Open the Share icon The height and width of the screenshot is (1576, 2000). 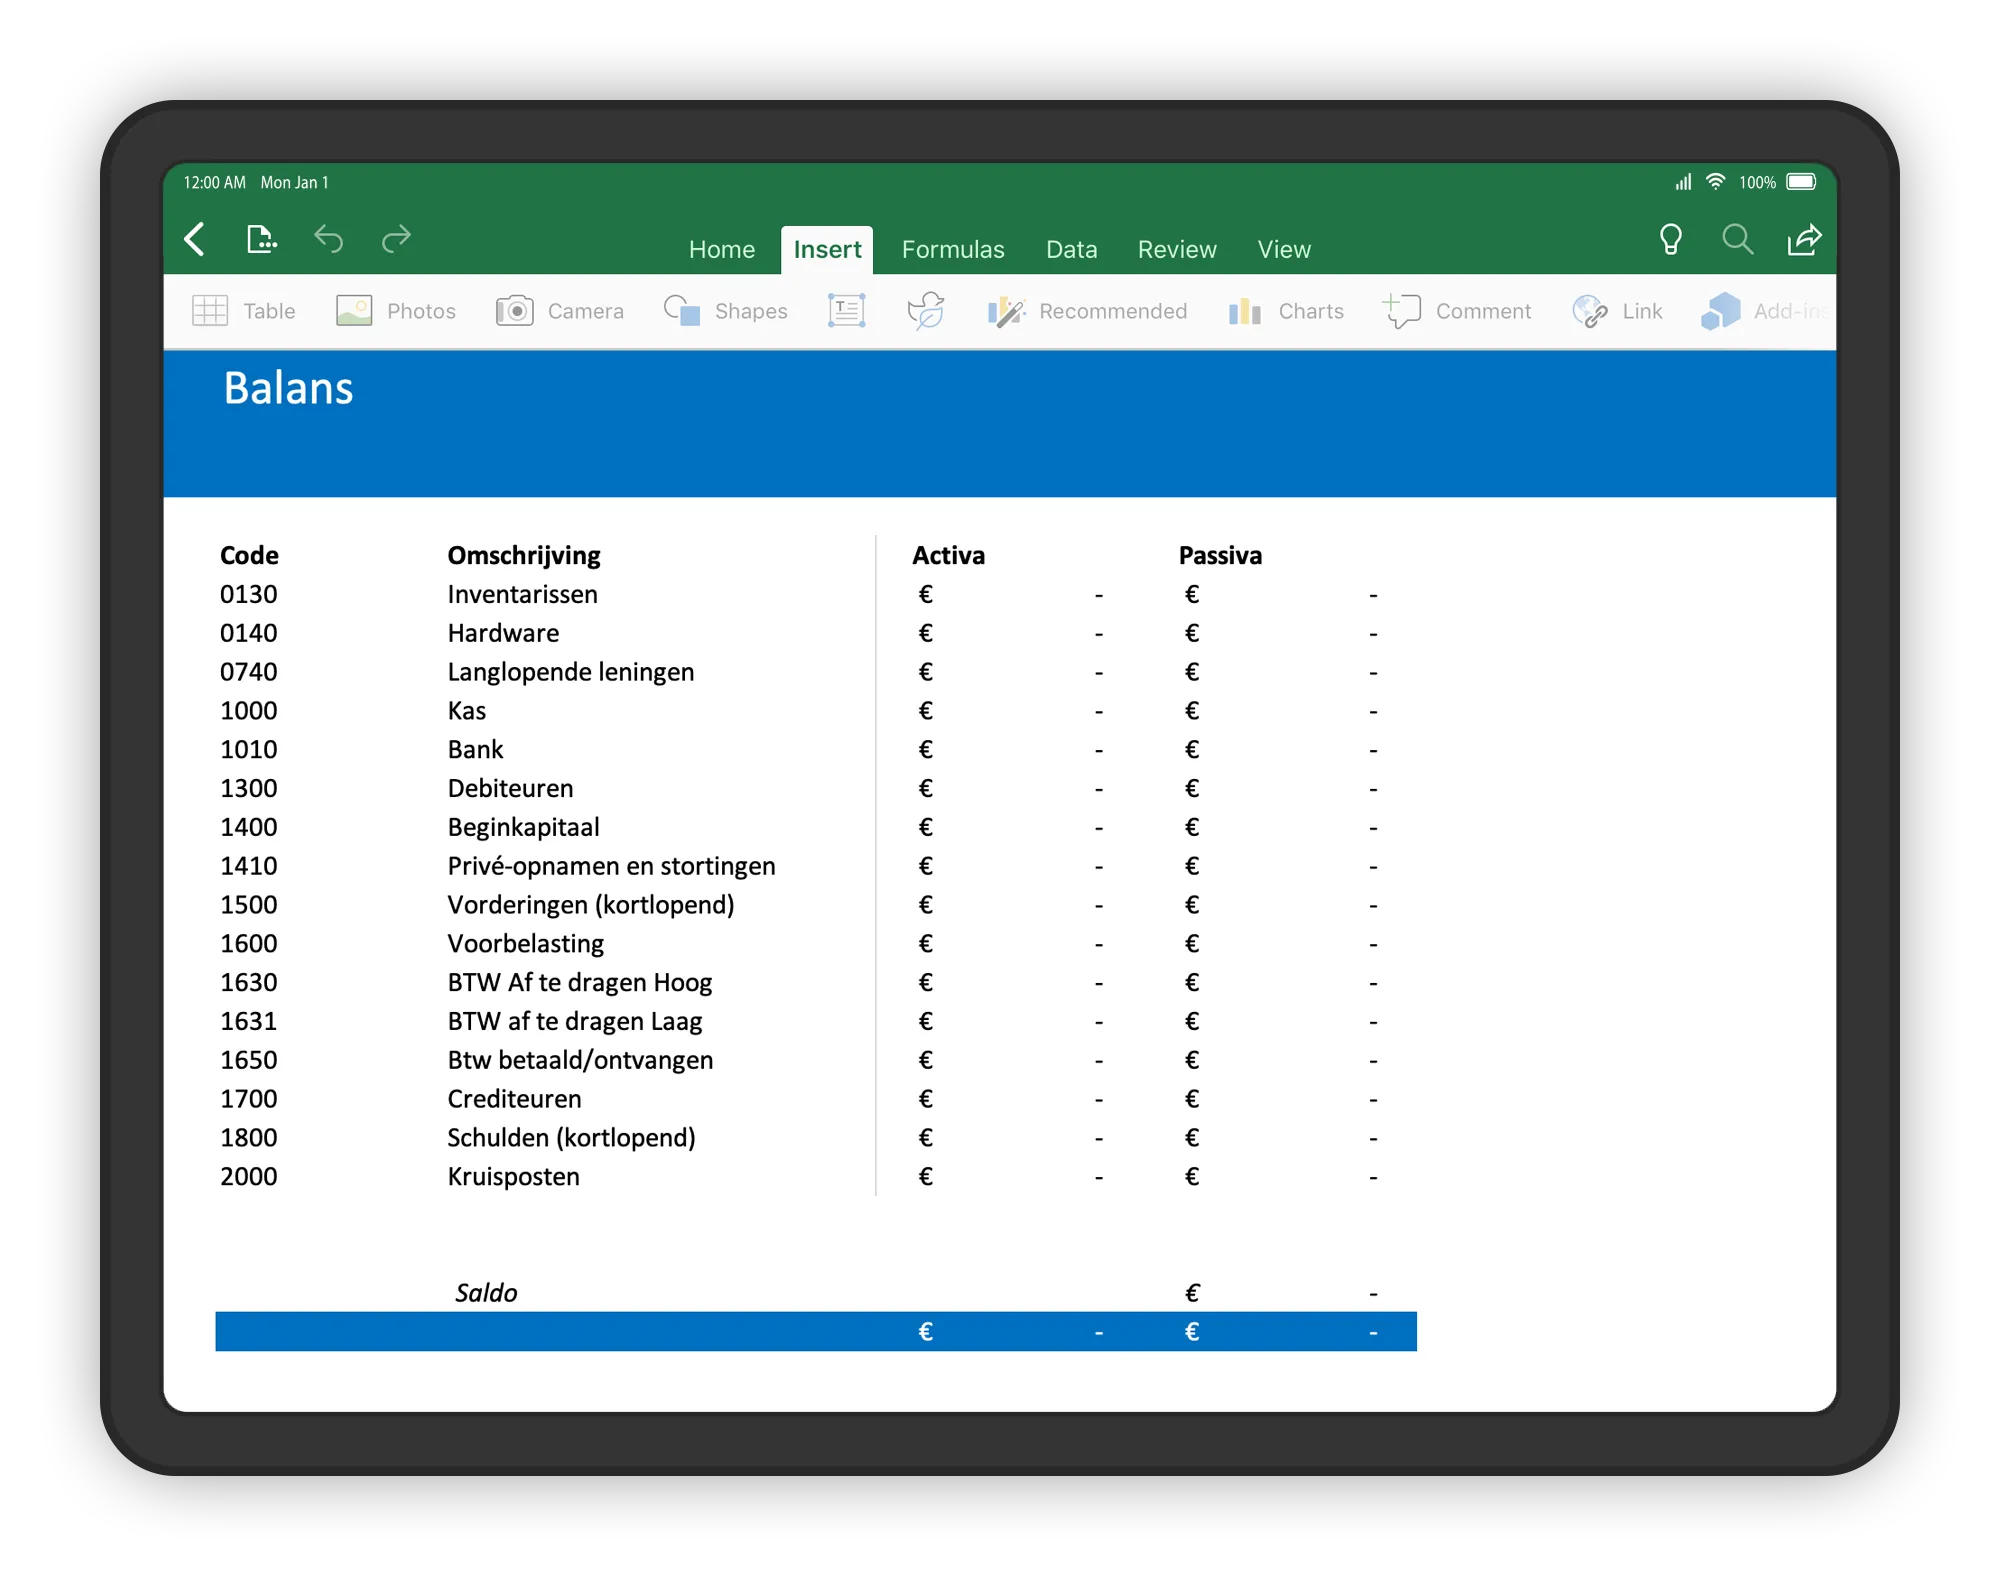(x=1804, y=240)
